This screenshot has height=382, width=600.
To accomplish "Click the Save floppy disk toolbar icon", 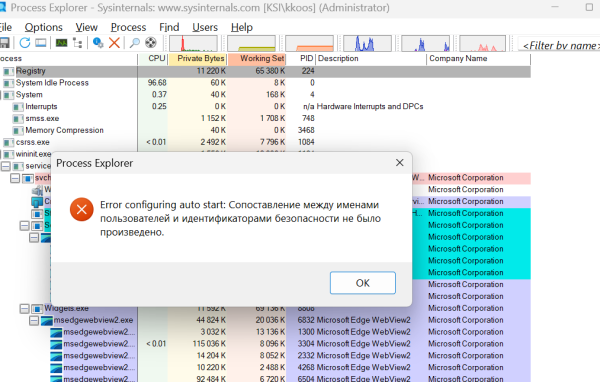I will (4, 42).
